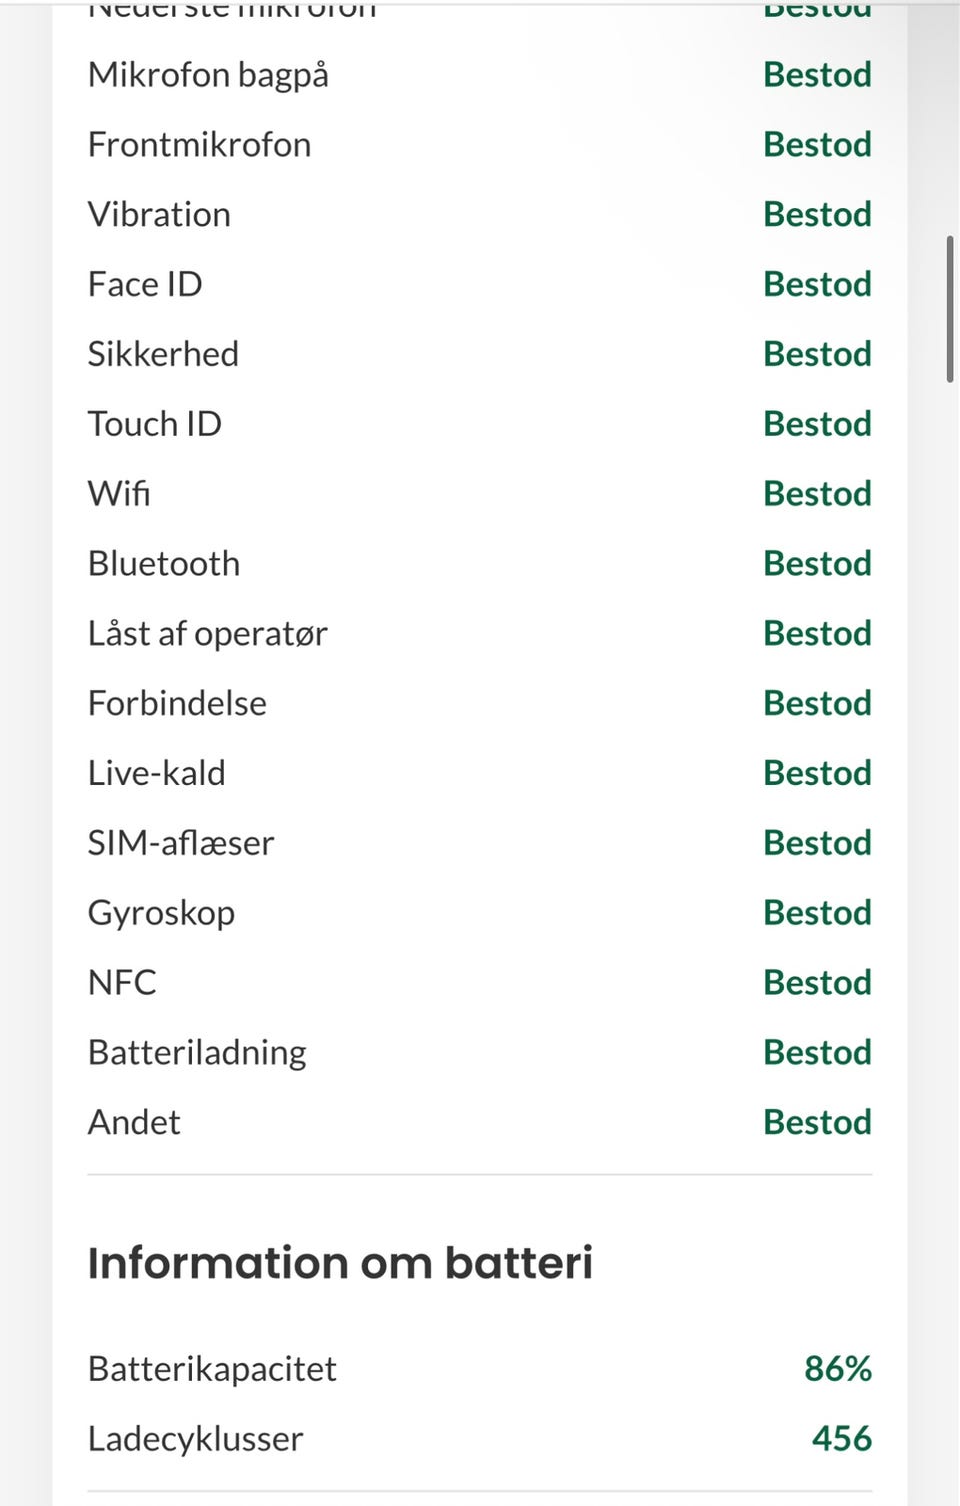Click the 456 Ladecyklusser value
This screenshot has width=960, height=1506.
[841, 1439]
